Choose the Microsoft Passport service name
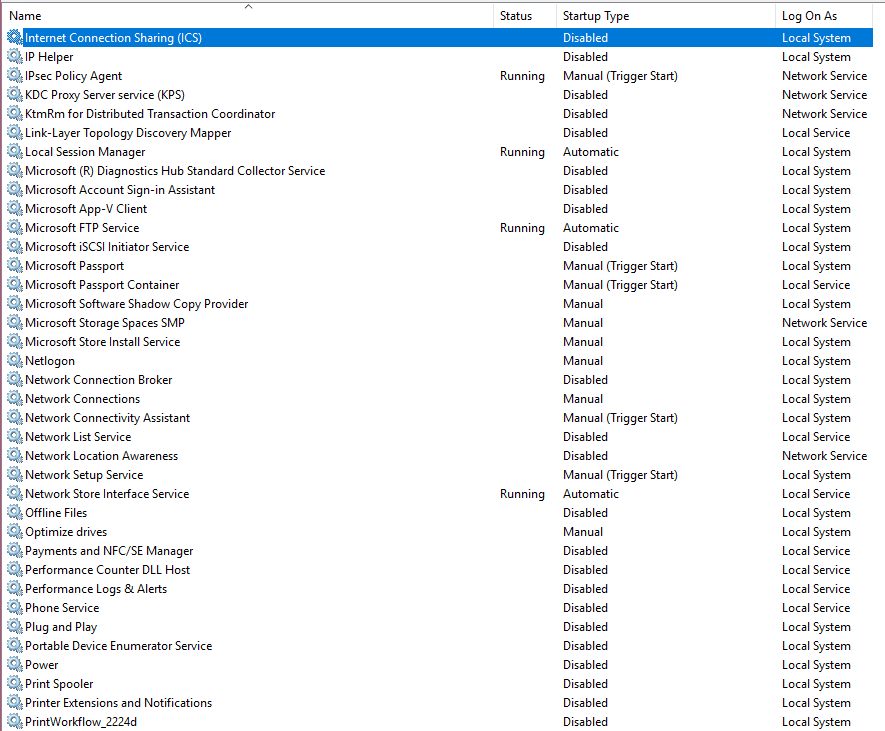Viewport: 885px width, 731px height. pyautogui.click(x=75, y=266)
